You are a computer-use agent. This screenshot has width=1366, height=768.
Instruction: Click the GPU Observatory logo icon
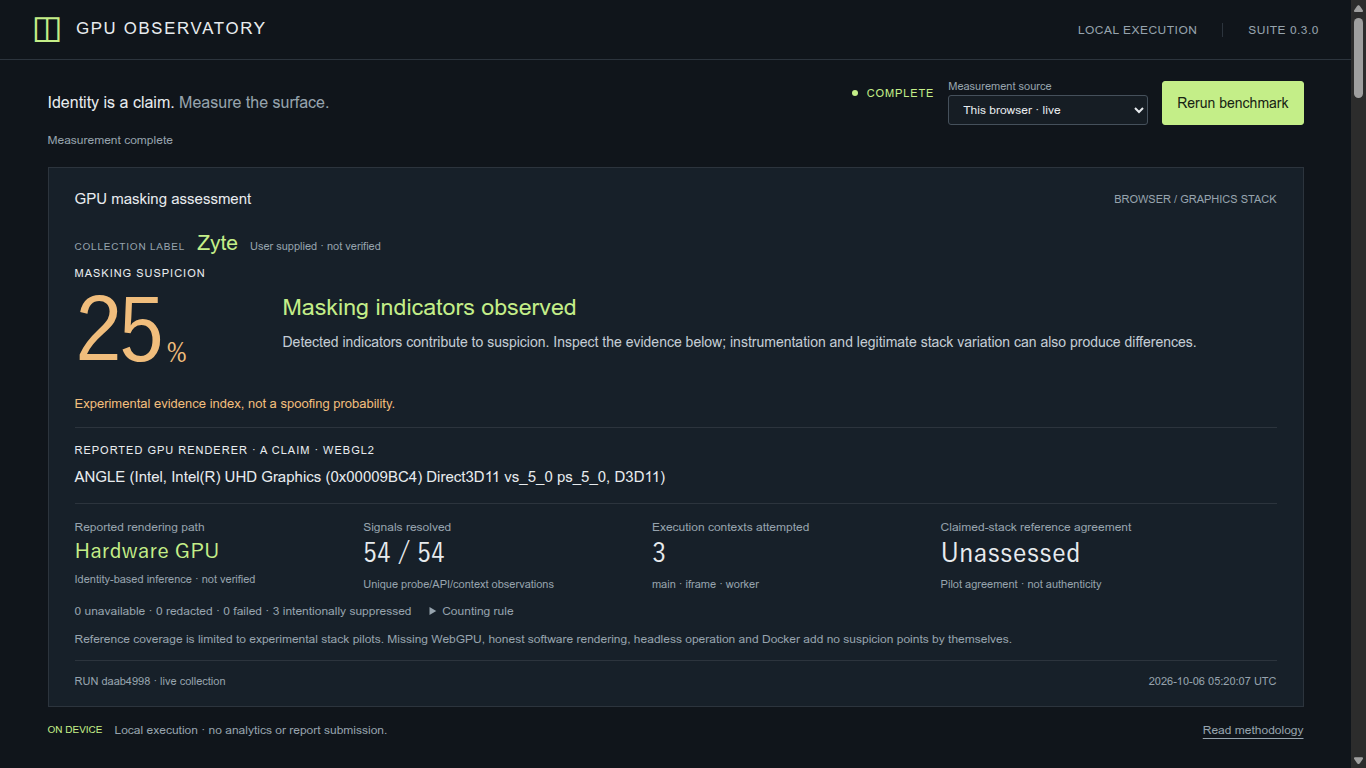pyautogui.click(x=47, y=30)
